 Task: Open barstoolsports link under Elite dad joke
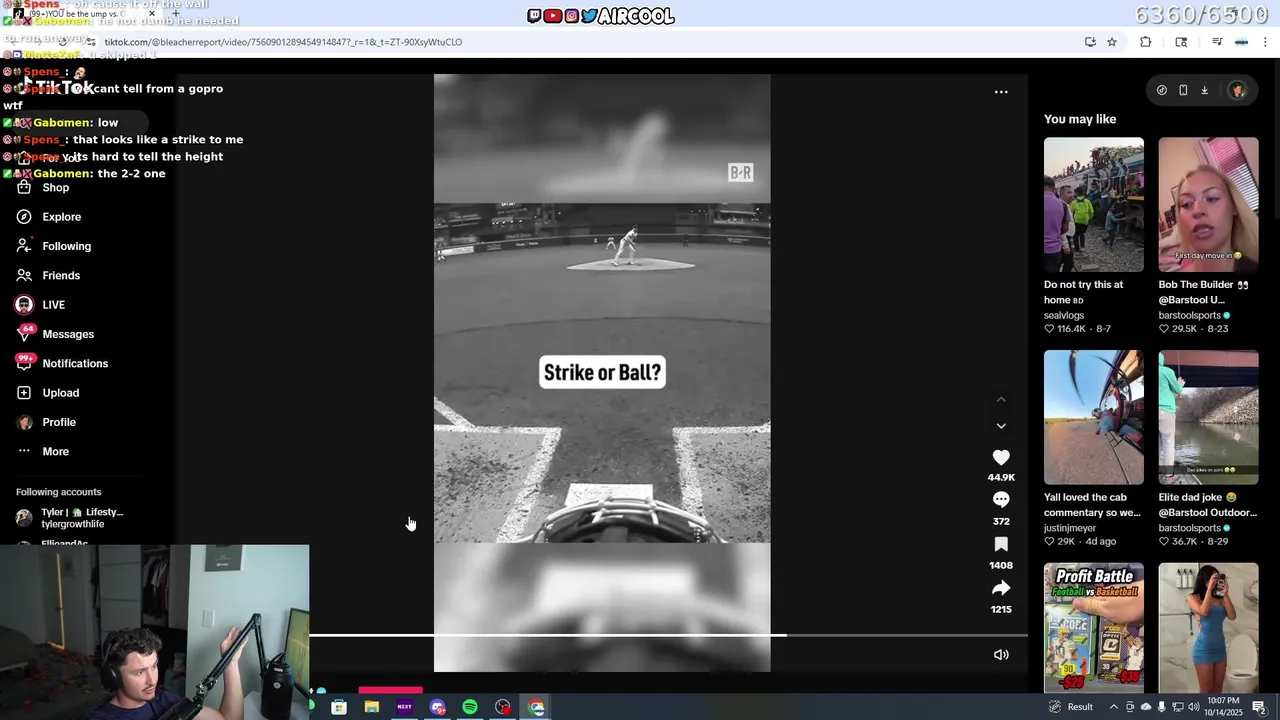click(1190, 528)
